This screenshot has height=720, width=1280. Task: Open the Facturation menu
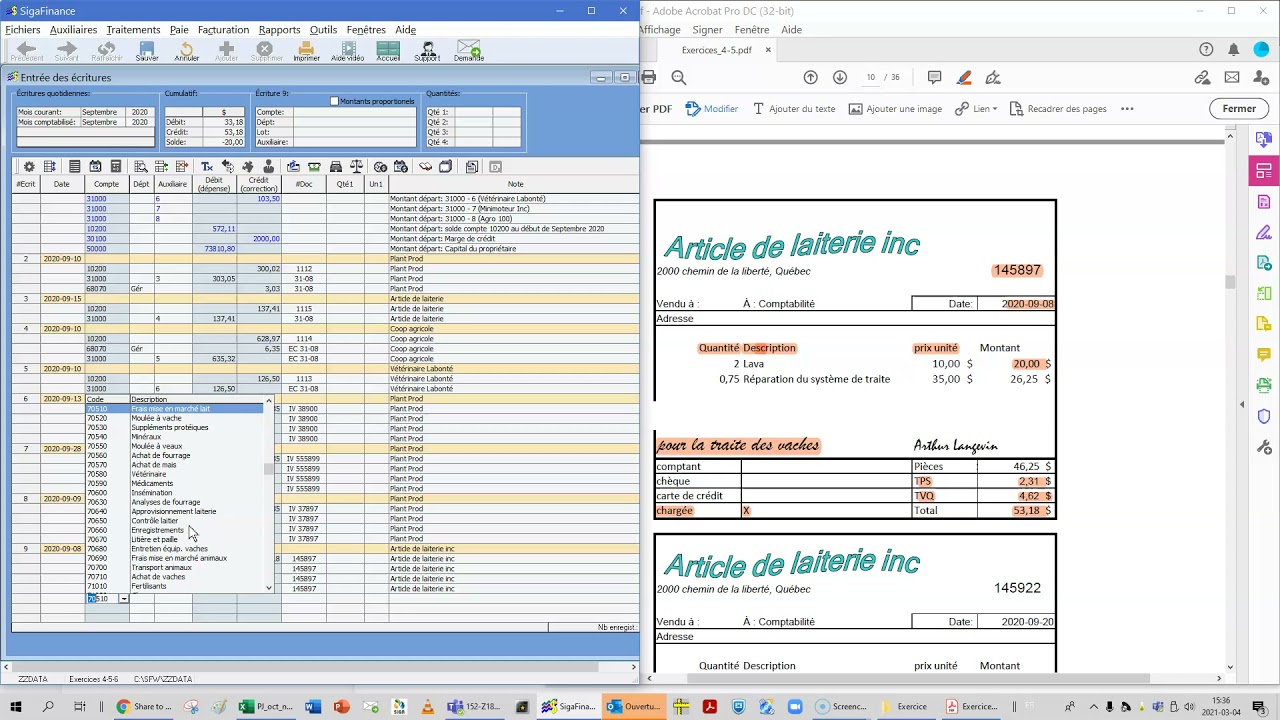point(223,30)
